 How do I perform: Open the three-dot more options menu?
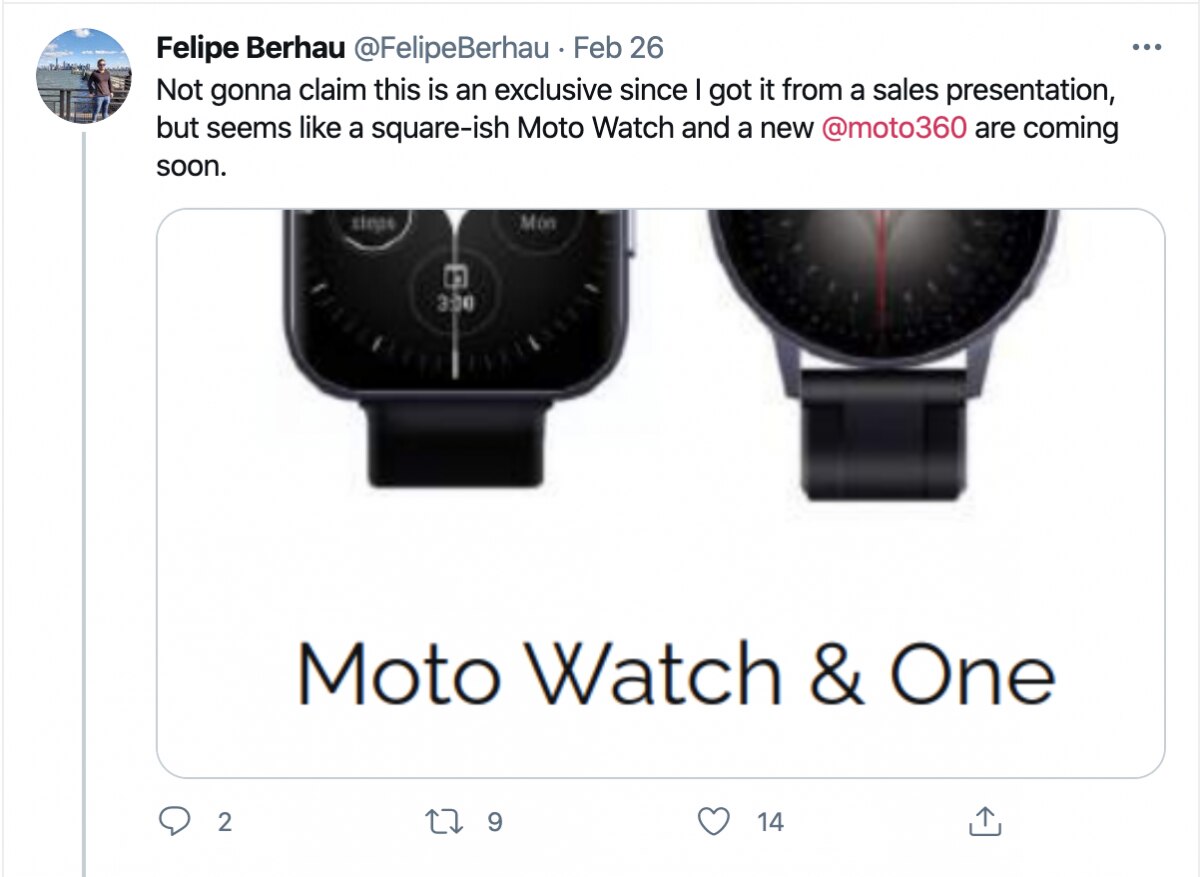click(x=1145, y=47)
